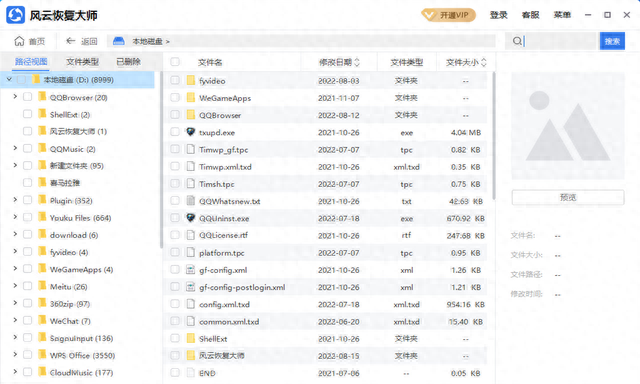Click the 开通VIP button
This screenshot has width=640, height=384.
449,16
